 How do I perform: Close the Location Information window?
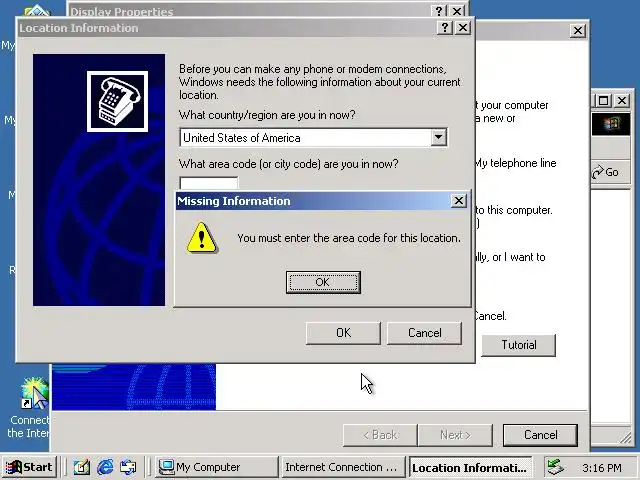(462, 28)
